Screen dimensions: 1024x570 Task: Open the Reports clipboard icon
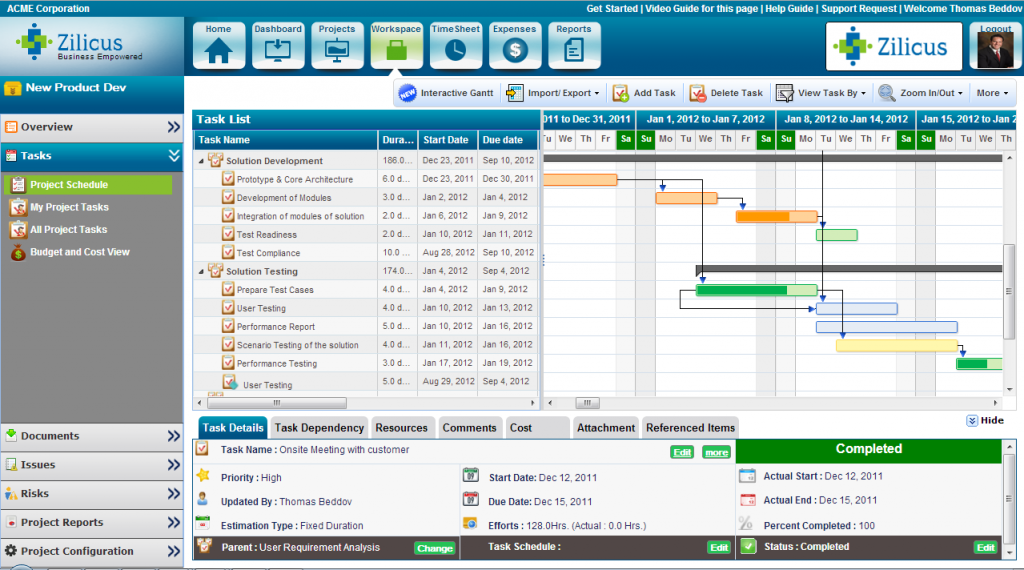pyautogui.click(x=573, y=46)
